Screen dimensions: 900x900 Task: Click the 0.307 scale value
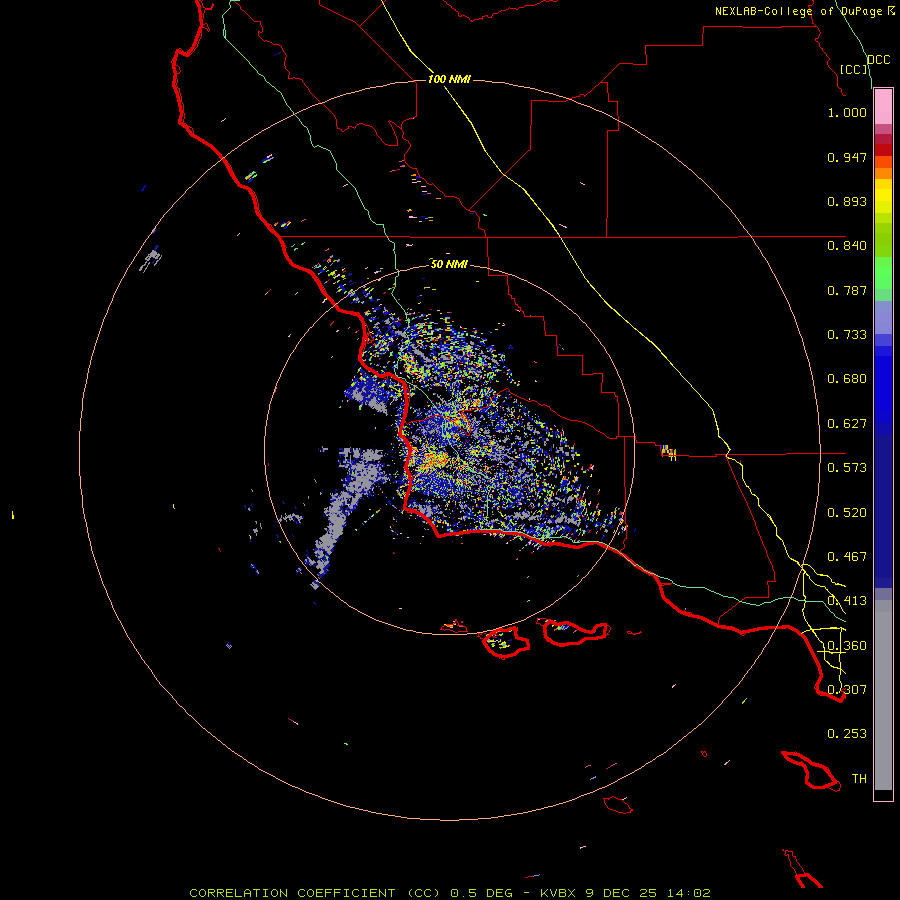pos(847,690)
